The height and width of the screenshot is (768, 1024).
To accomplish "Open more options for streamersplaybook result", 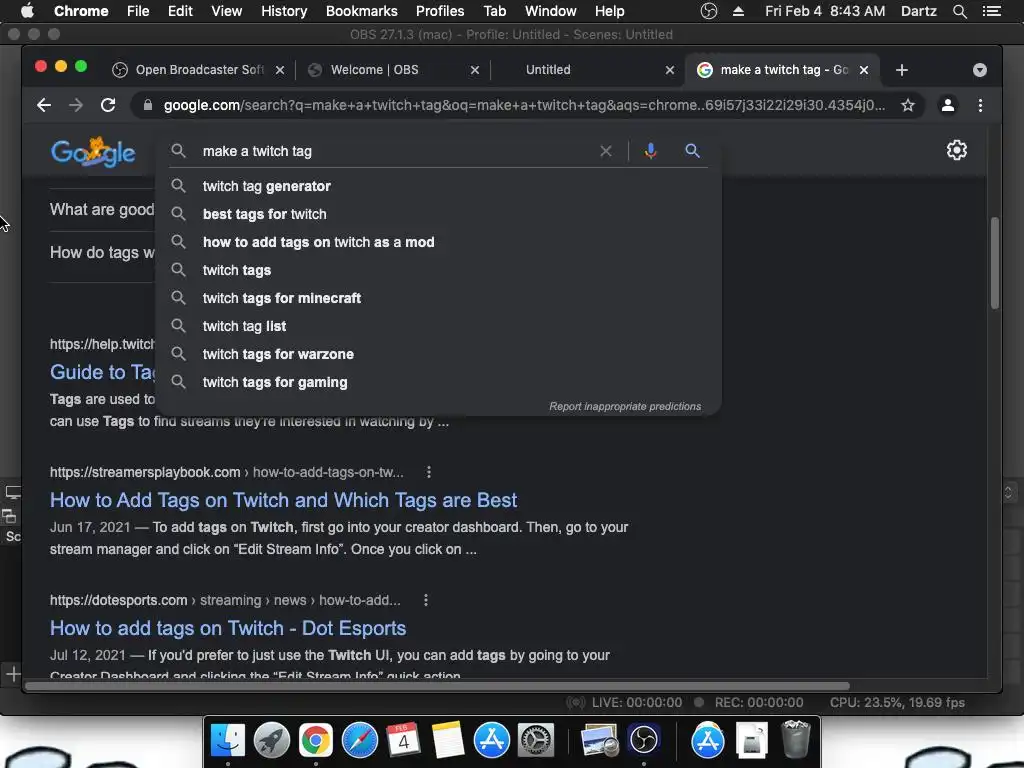I will point(428,472).
